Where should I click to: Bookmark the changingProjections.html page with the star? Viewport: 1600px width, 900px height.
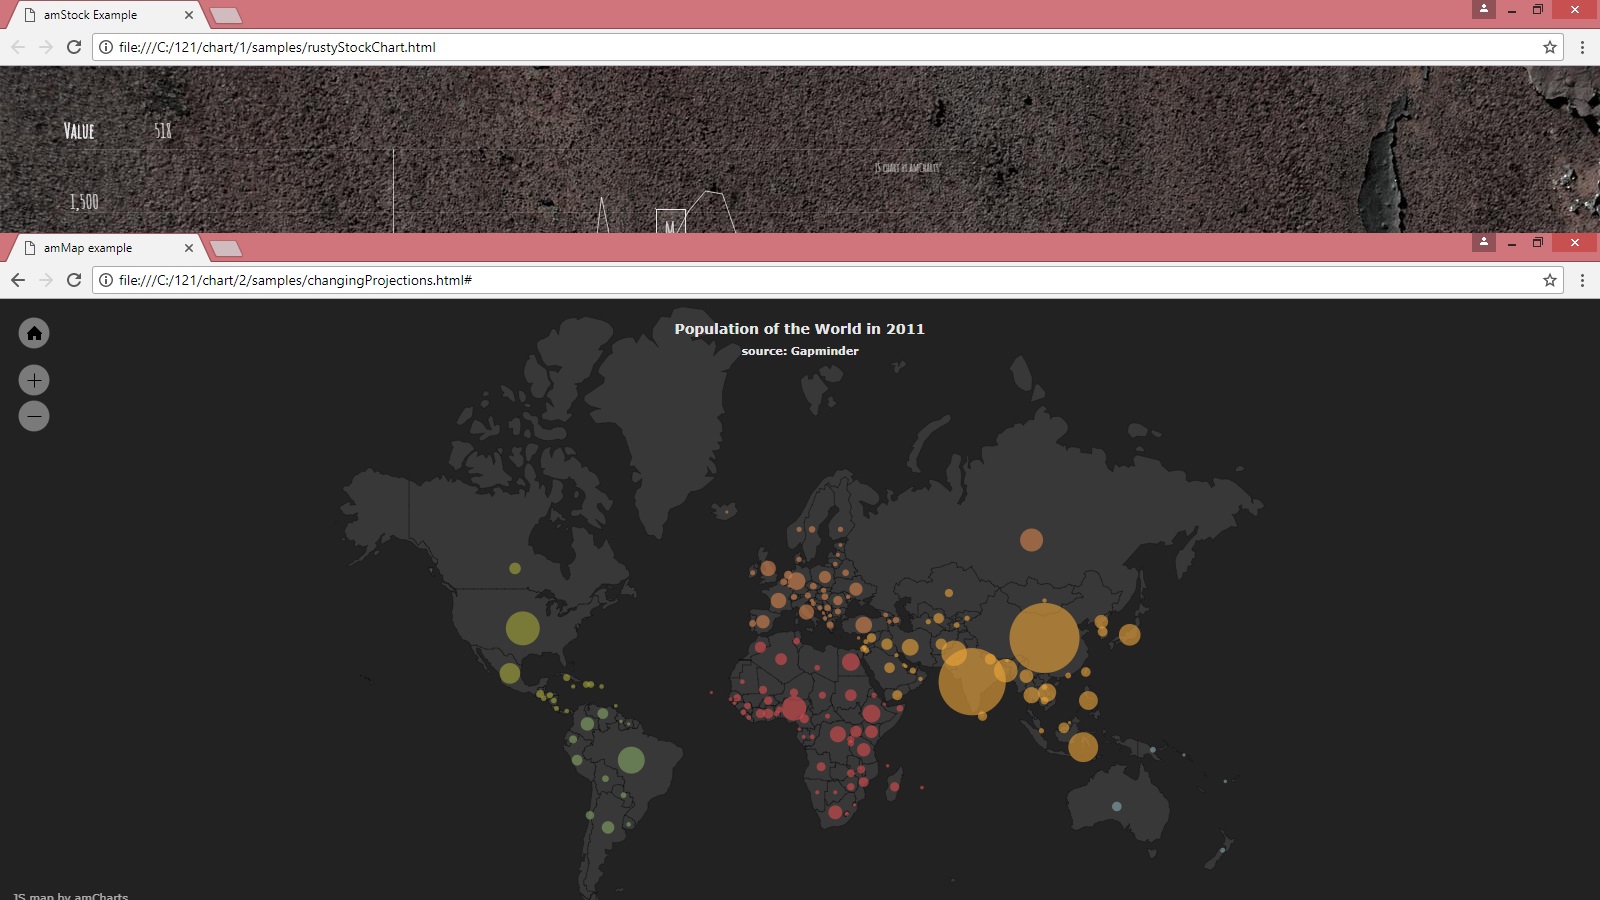pos(1550,280)
